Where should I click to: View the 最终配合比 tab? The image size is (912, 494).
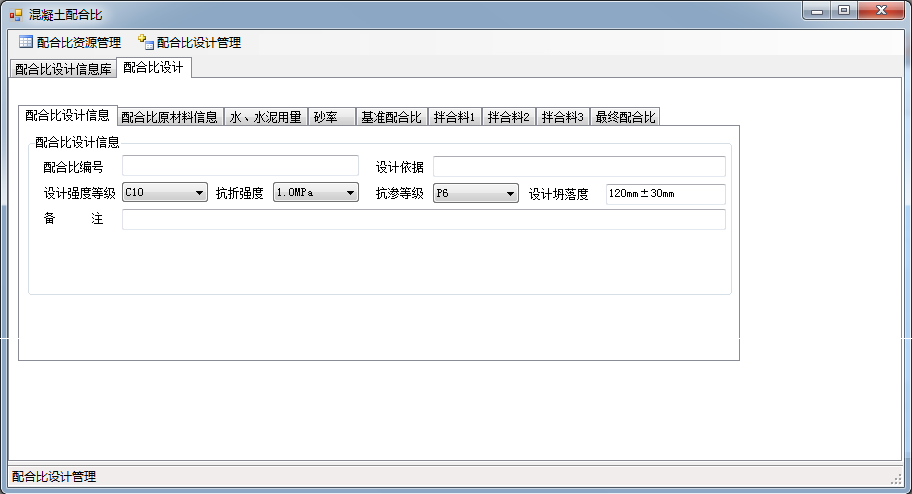[x=625, y=117]
